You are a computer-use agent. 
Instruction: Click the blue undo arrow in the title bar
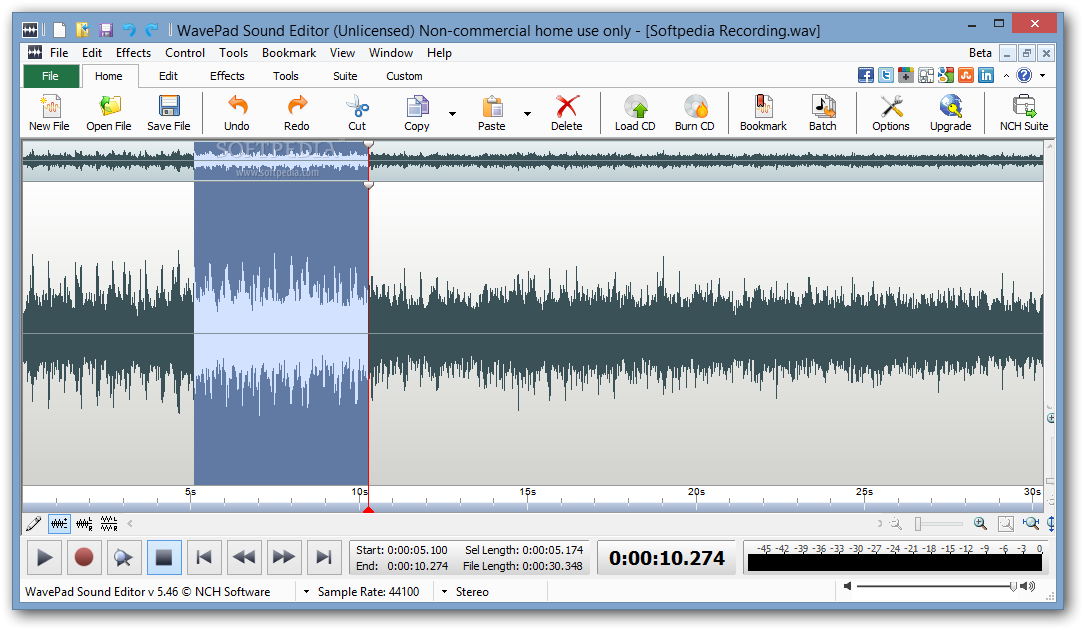pos(129,30)
